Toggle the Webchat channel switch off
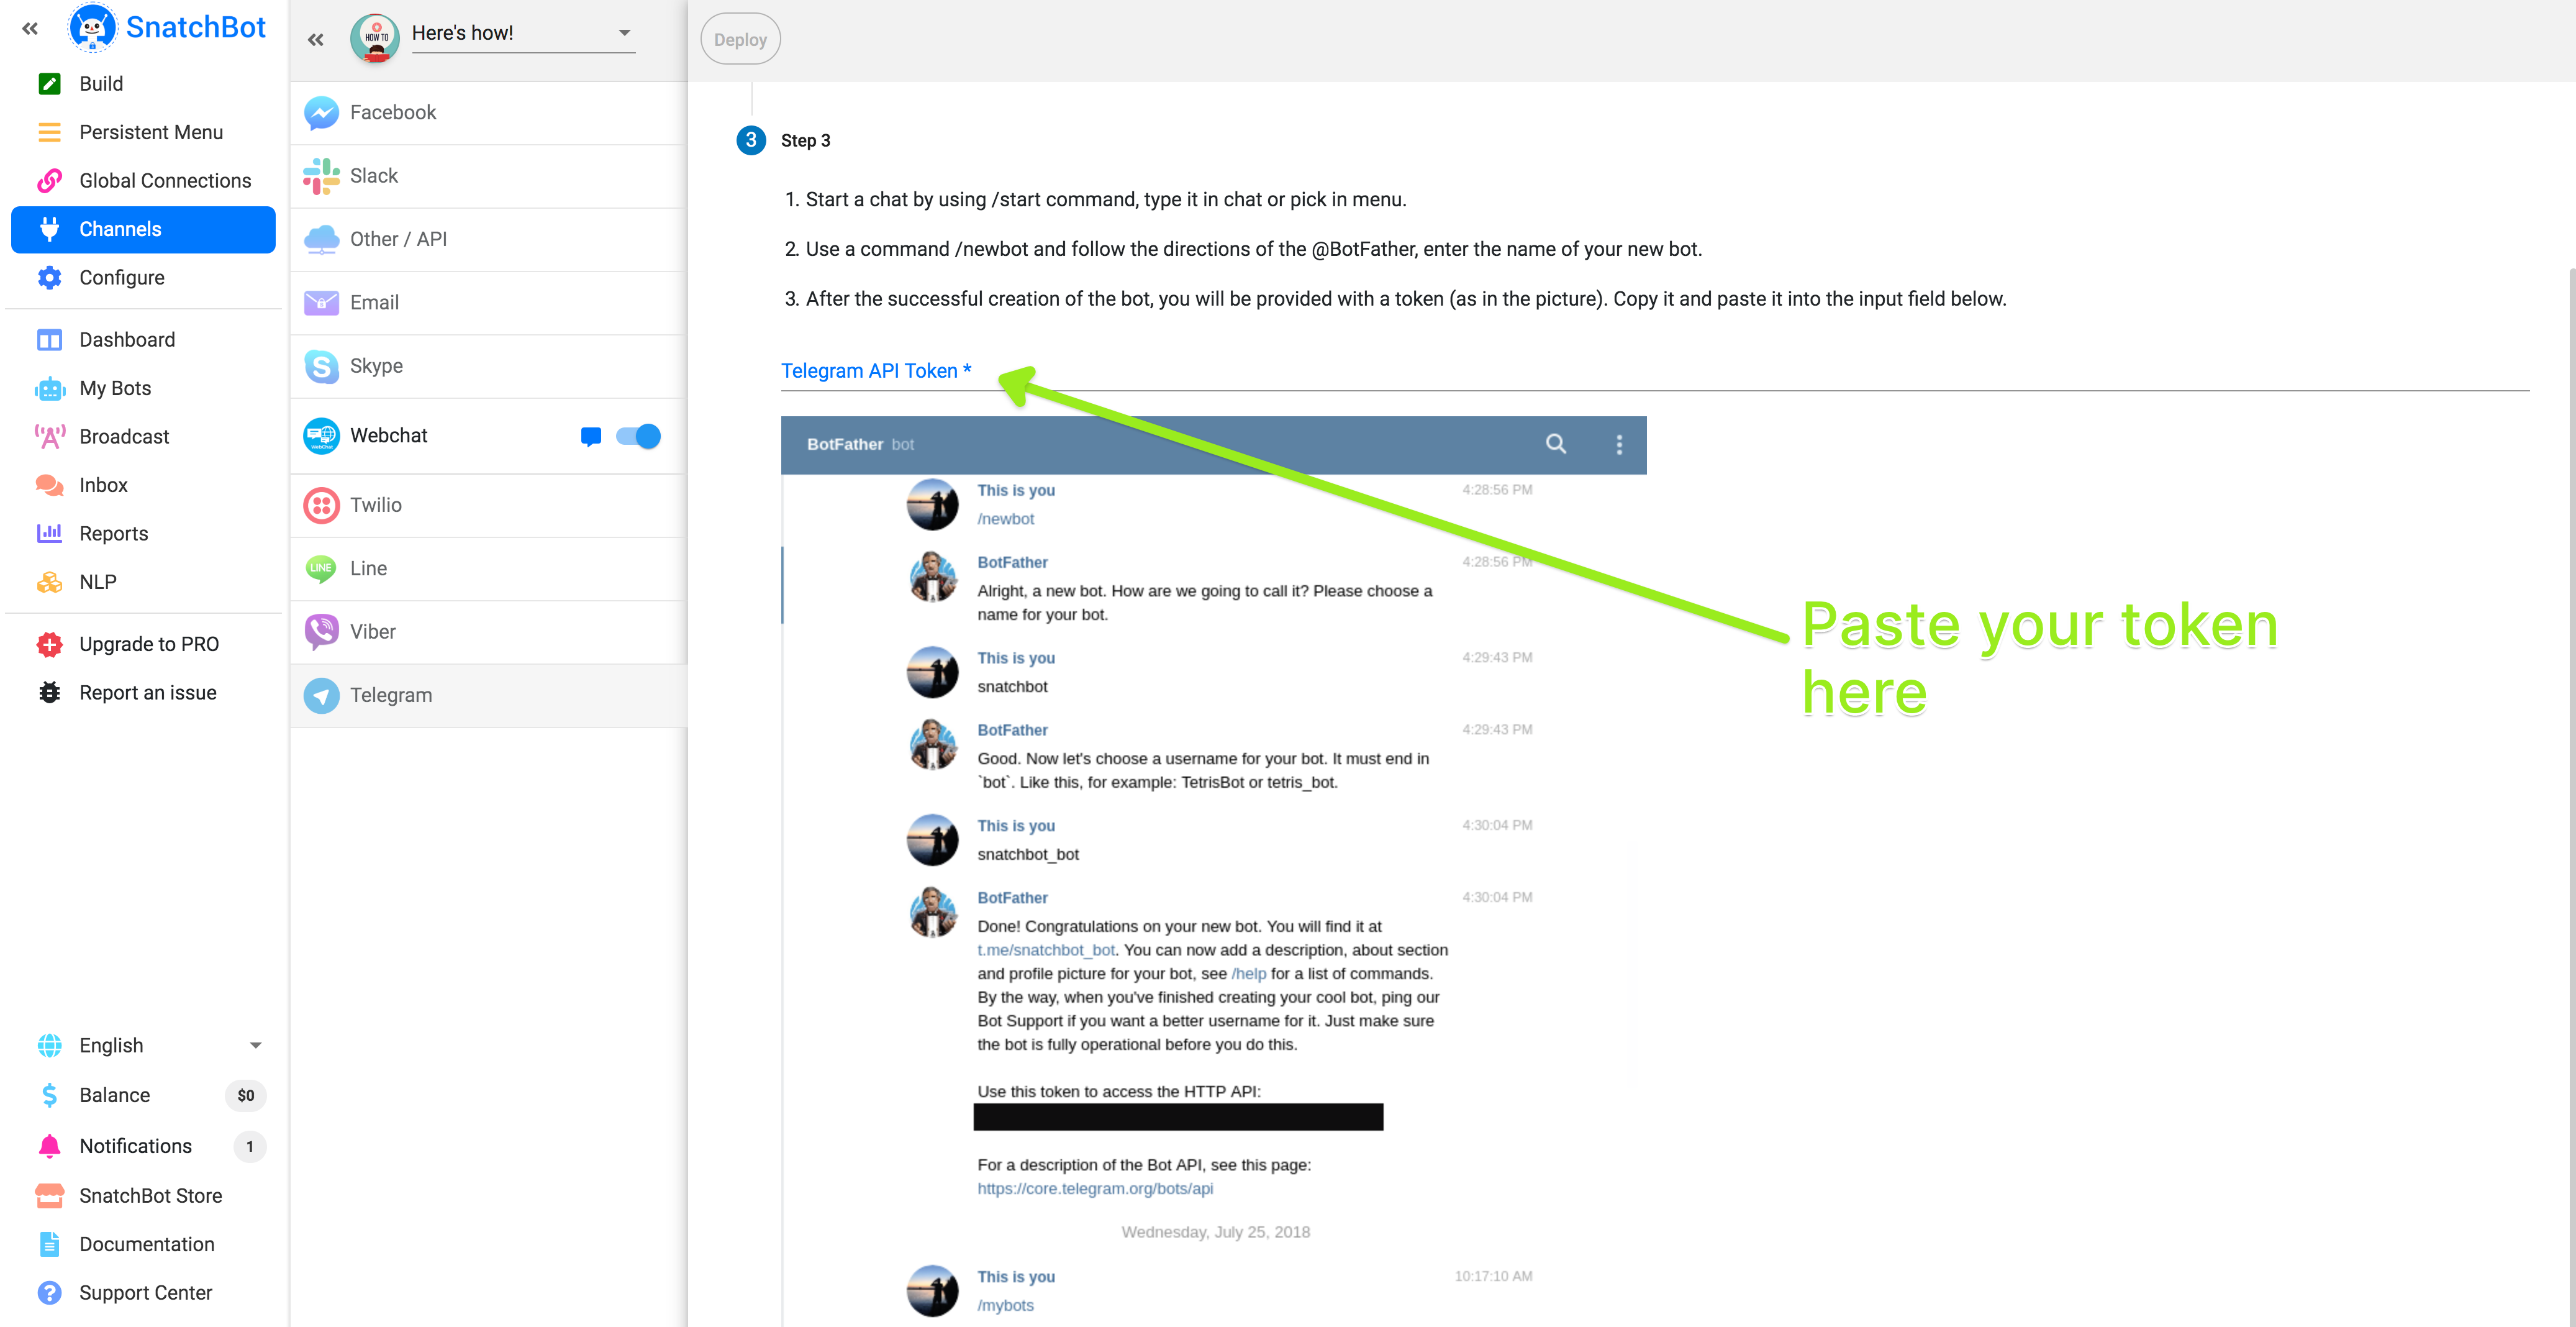This screenshot has width=2576, height=1327. (x=638, y=436)
